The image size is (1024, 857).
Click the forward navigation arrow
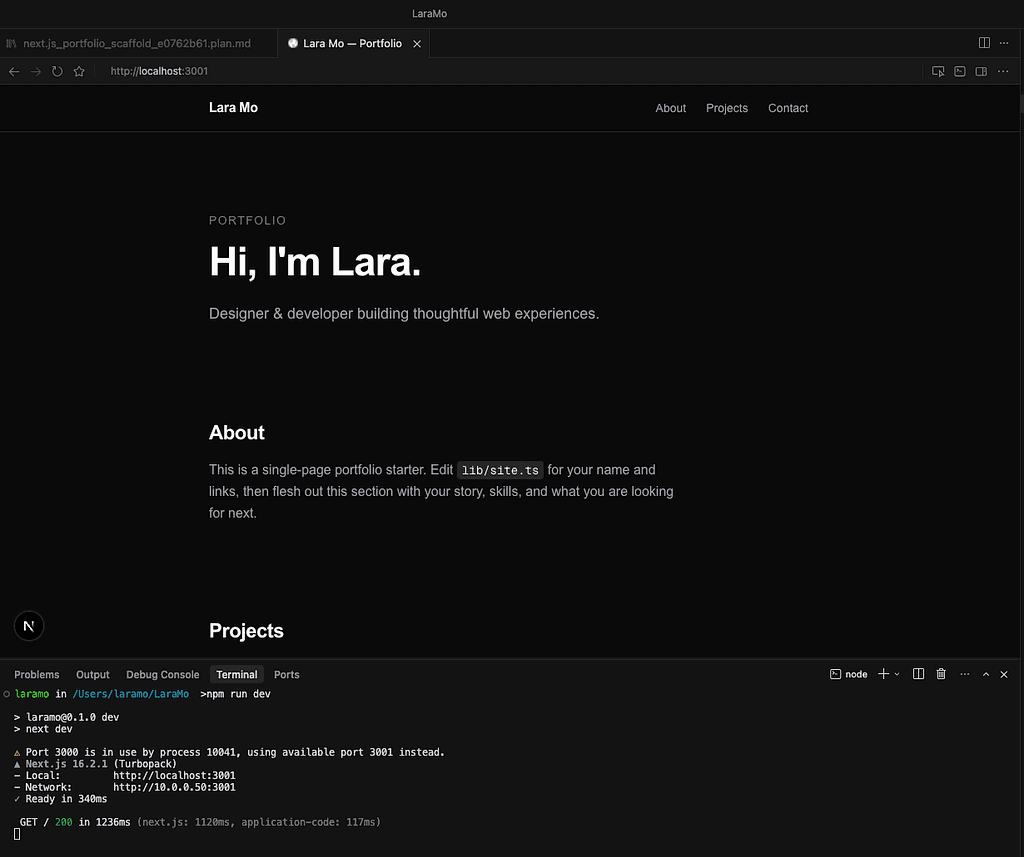pos(35,71)
